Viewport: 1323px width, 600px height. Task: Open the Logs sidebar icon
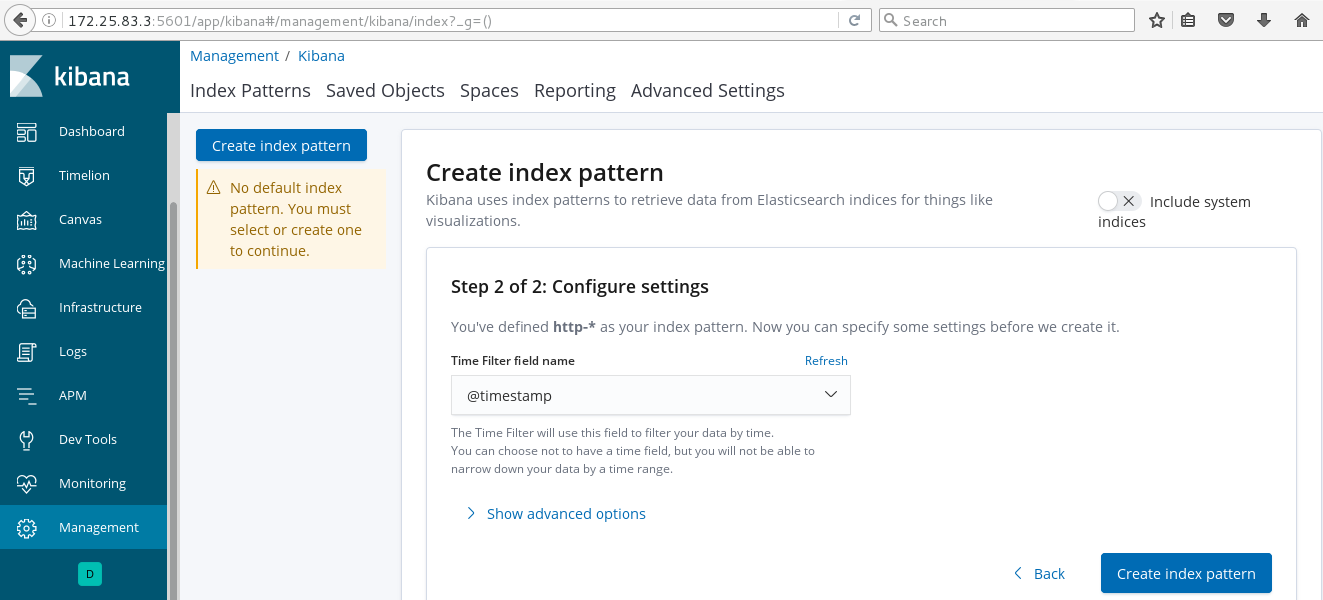[27, 352]
